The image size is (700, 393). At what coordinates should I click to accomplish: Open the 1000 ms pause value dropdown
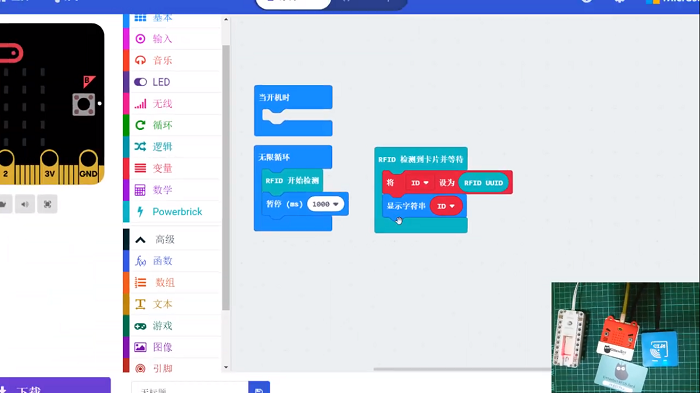pyautogui.click(x=325, y=204)
